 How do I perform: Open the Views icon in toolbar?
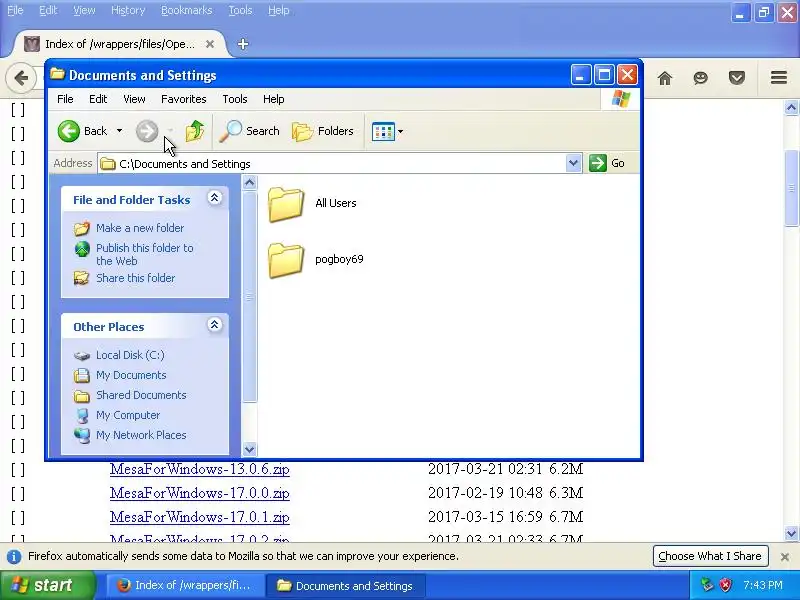pos(383,131)
